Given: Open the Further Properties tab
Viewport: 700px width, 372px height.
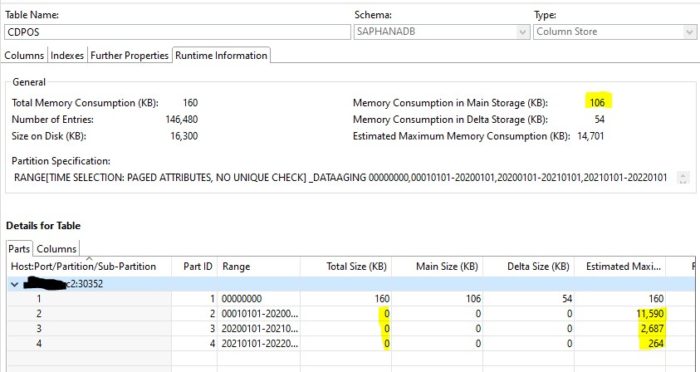Looking at the screenshot, I should point(129,55).
